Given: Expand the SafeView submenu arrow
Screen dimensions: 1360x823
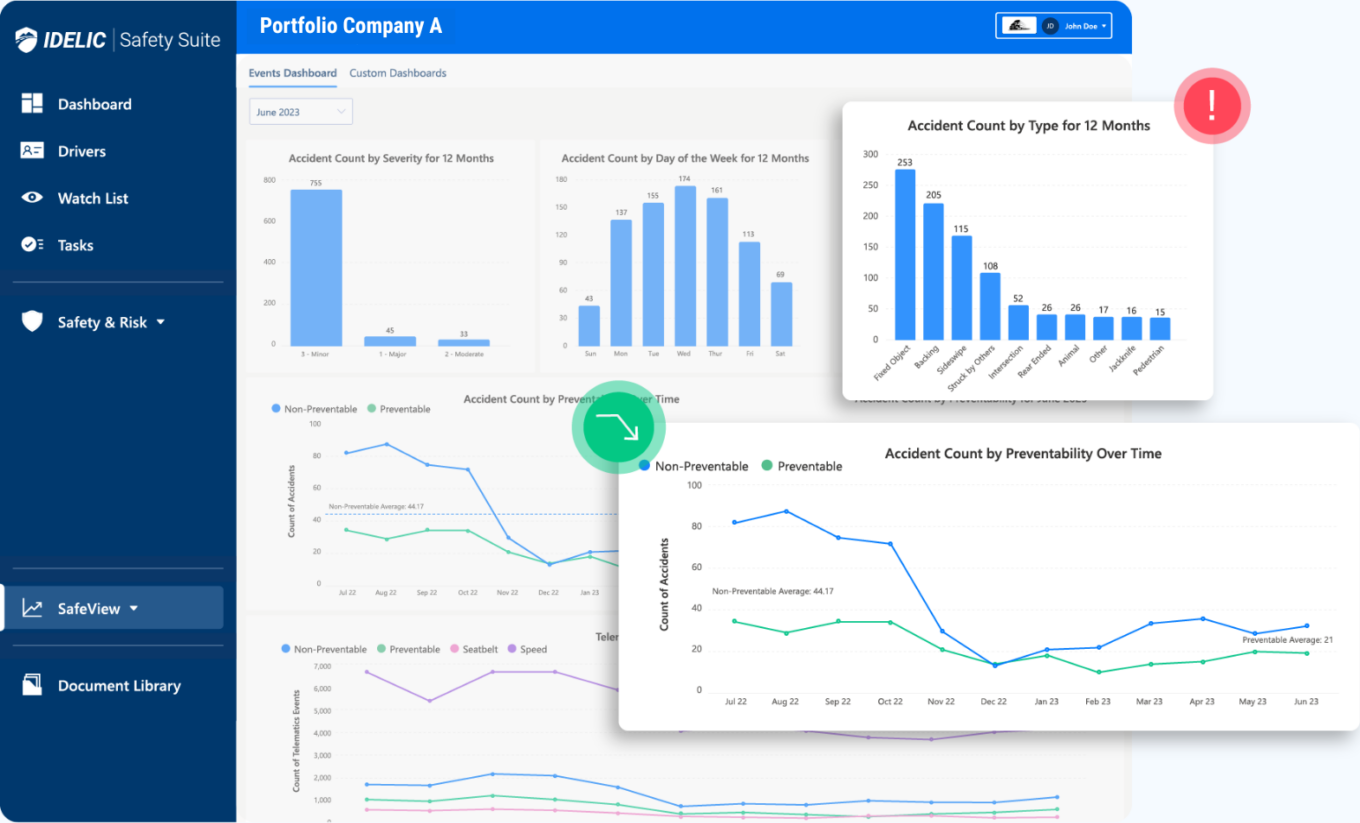Looking at the screenshot, I should coord(134,608).
